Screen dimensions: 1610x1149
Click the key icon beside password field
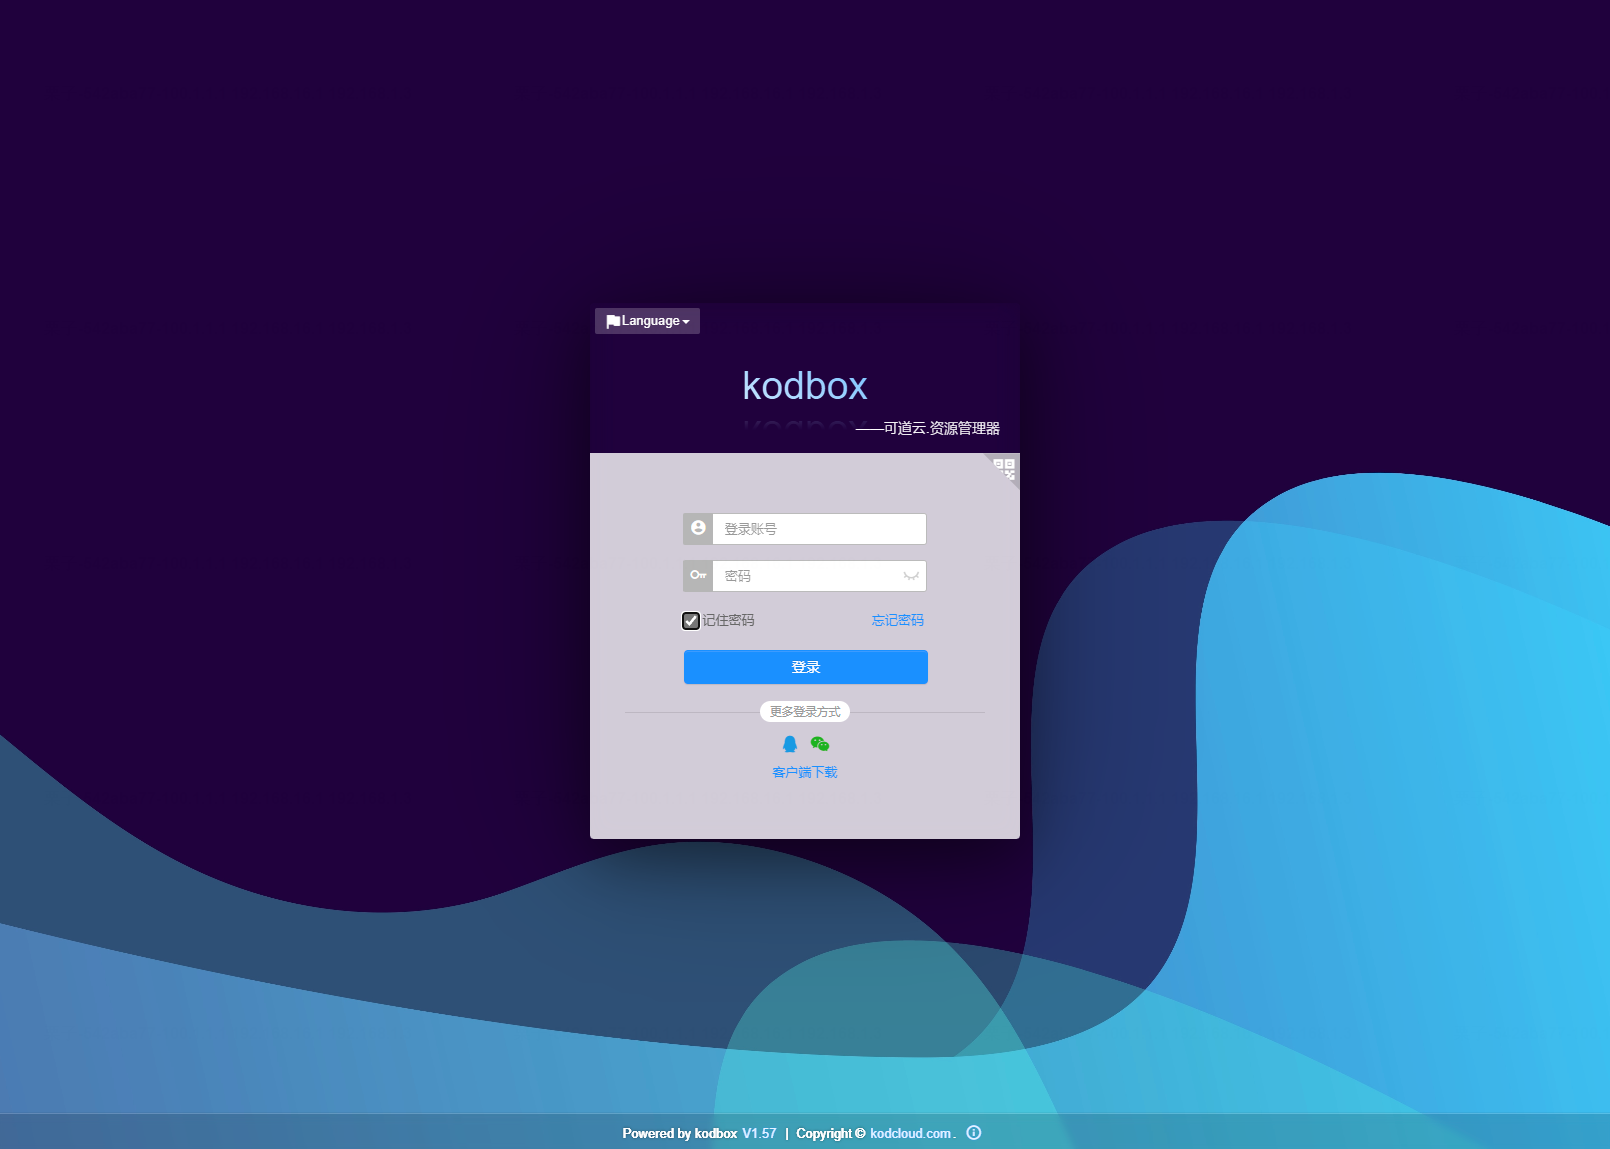pos(697,575)
